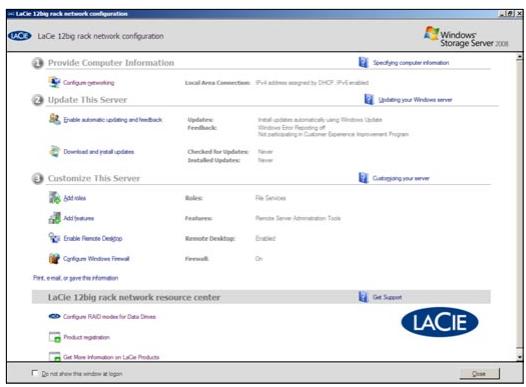Click the Firewall status label
The height and width of the screenshot is (387, 526).
point(197,259)
